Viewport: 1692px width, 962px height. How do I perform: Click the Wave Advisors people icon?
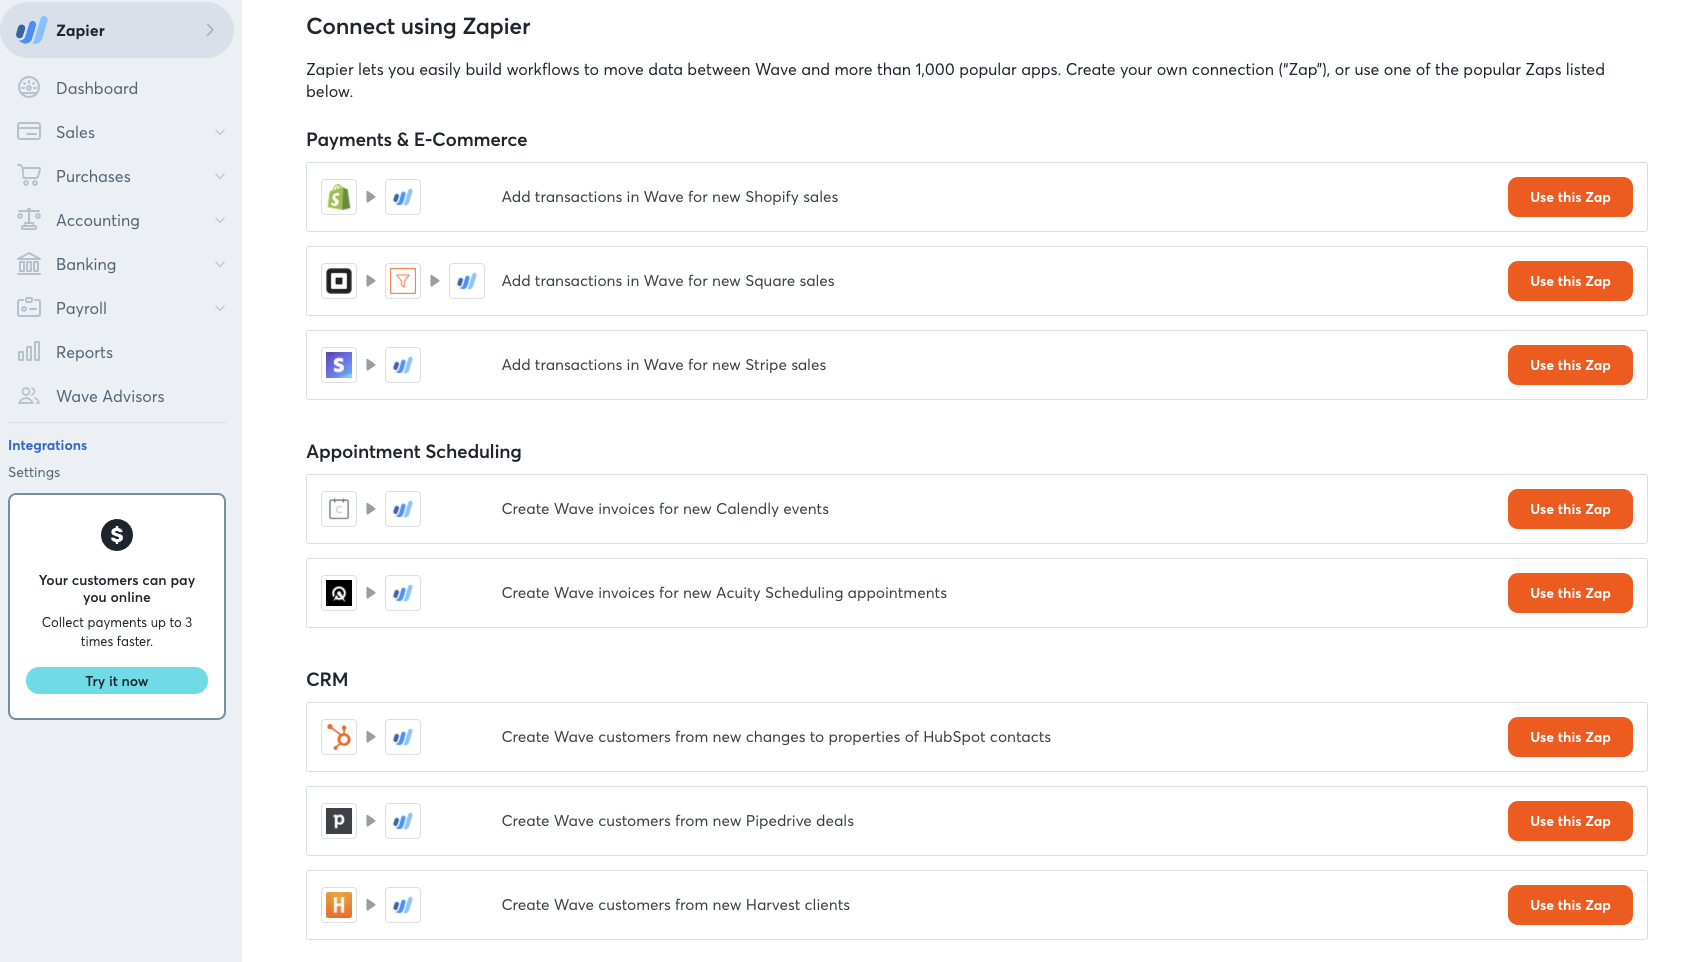pos(29,396)
